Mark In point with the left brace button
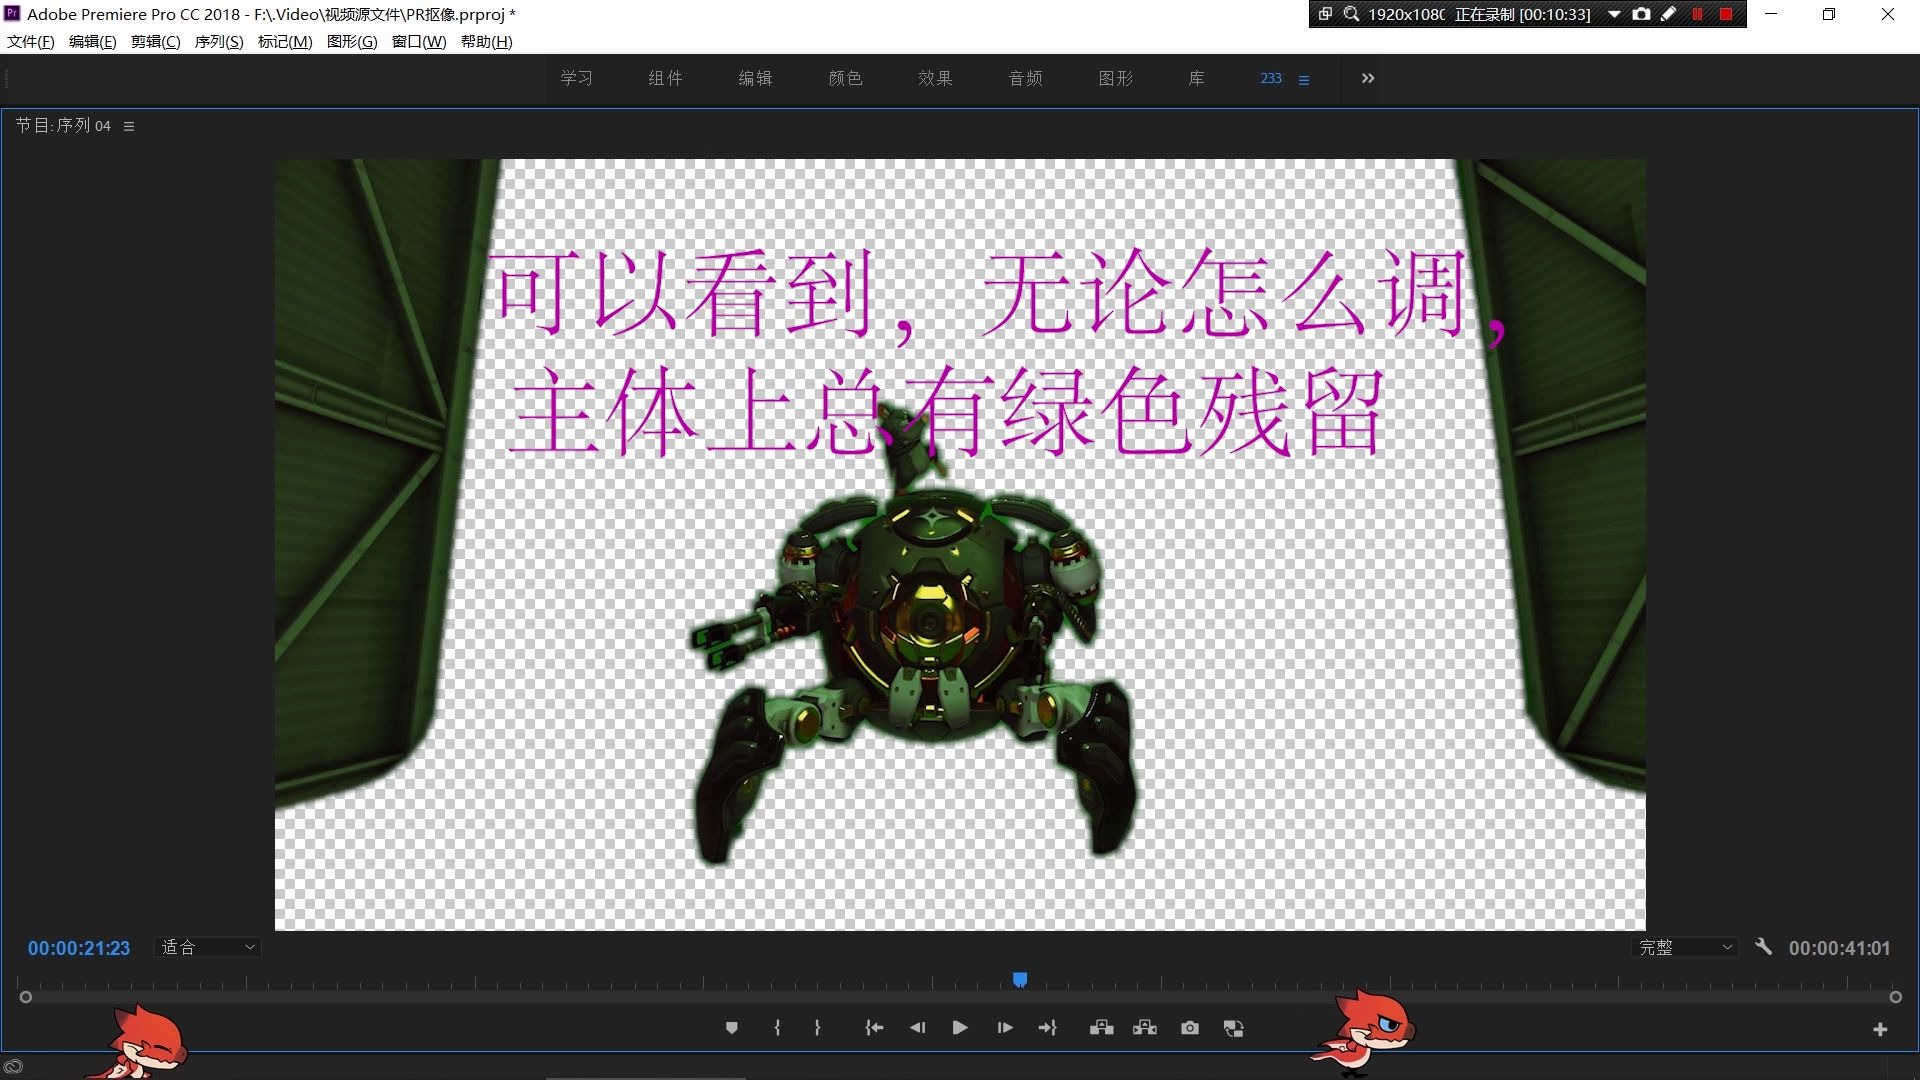 point(777,1028)
